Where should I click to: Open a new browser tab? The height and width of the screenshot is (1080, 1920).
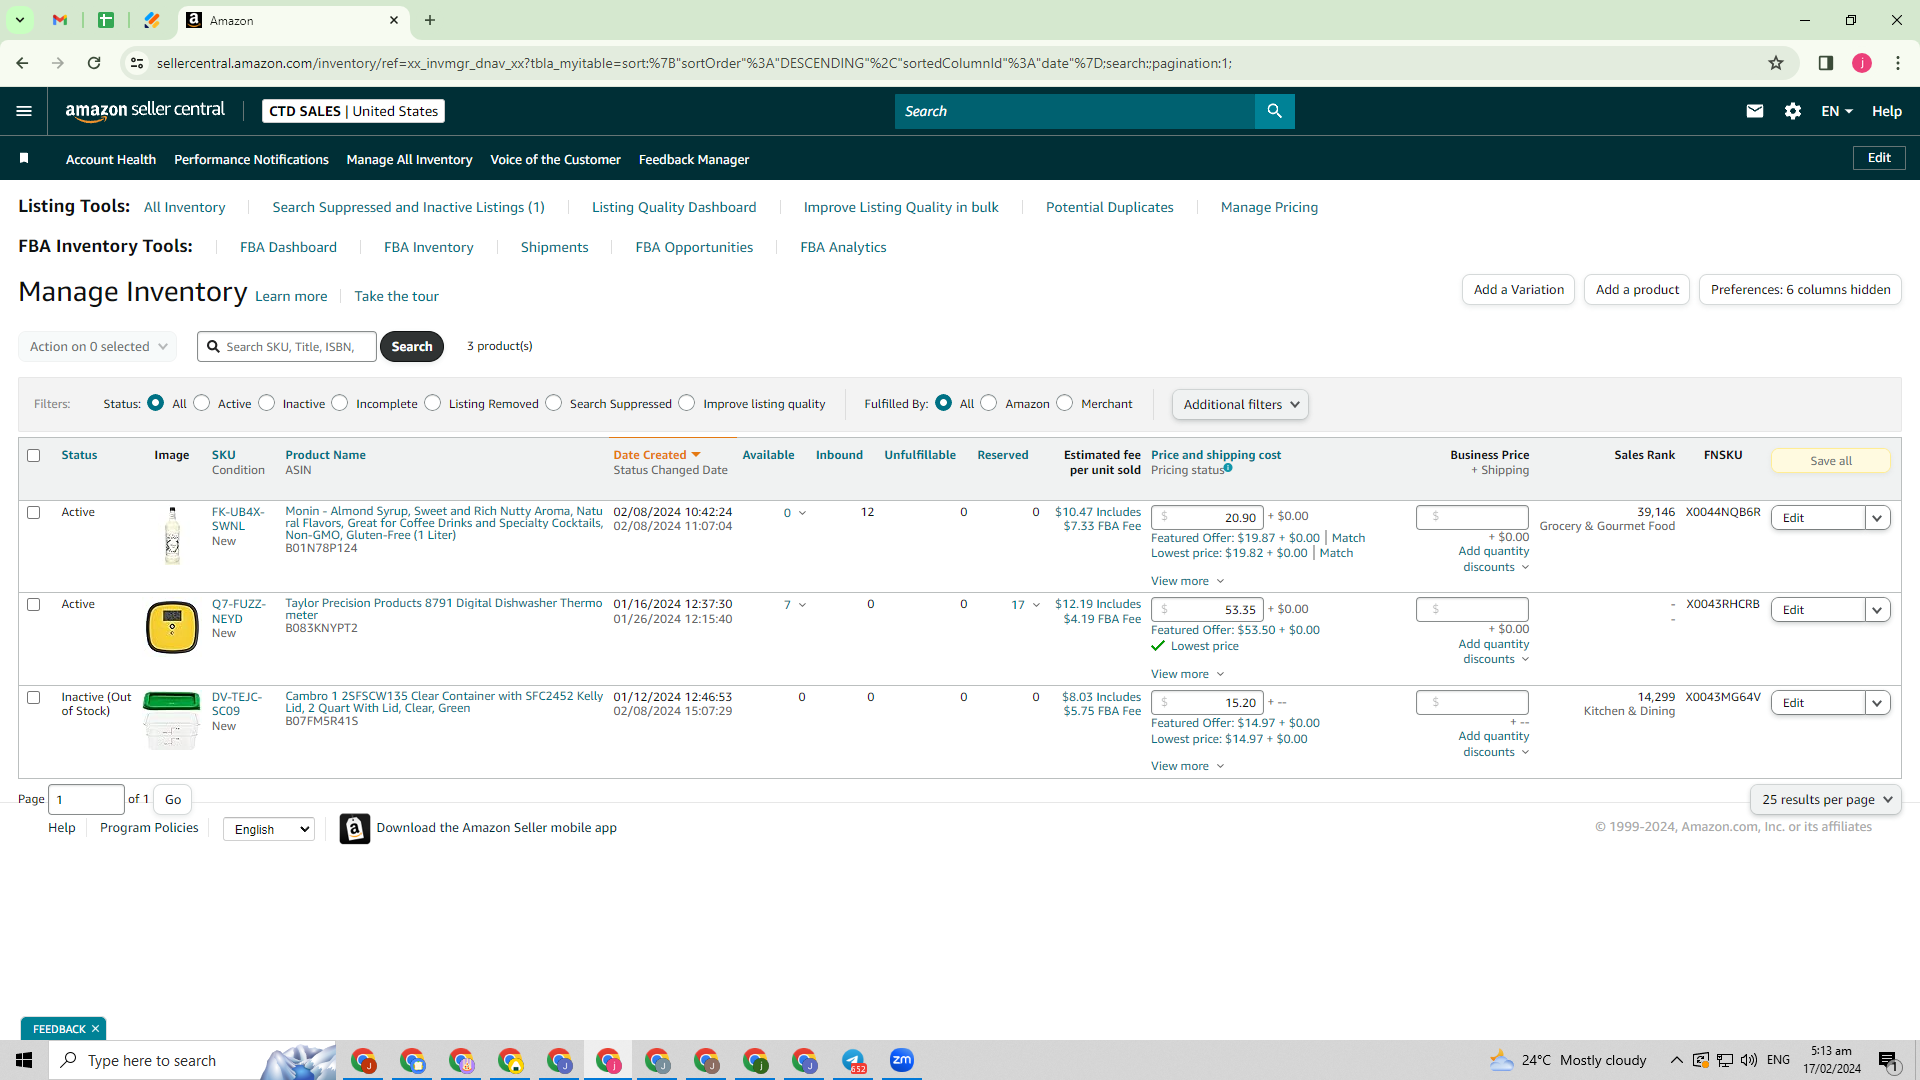tap(430, 20)
